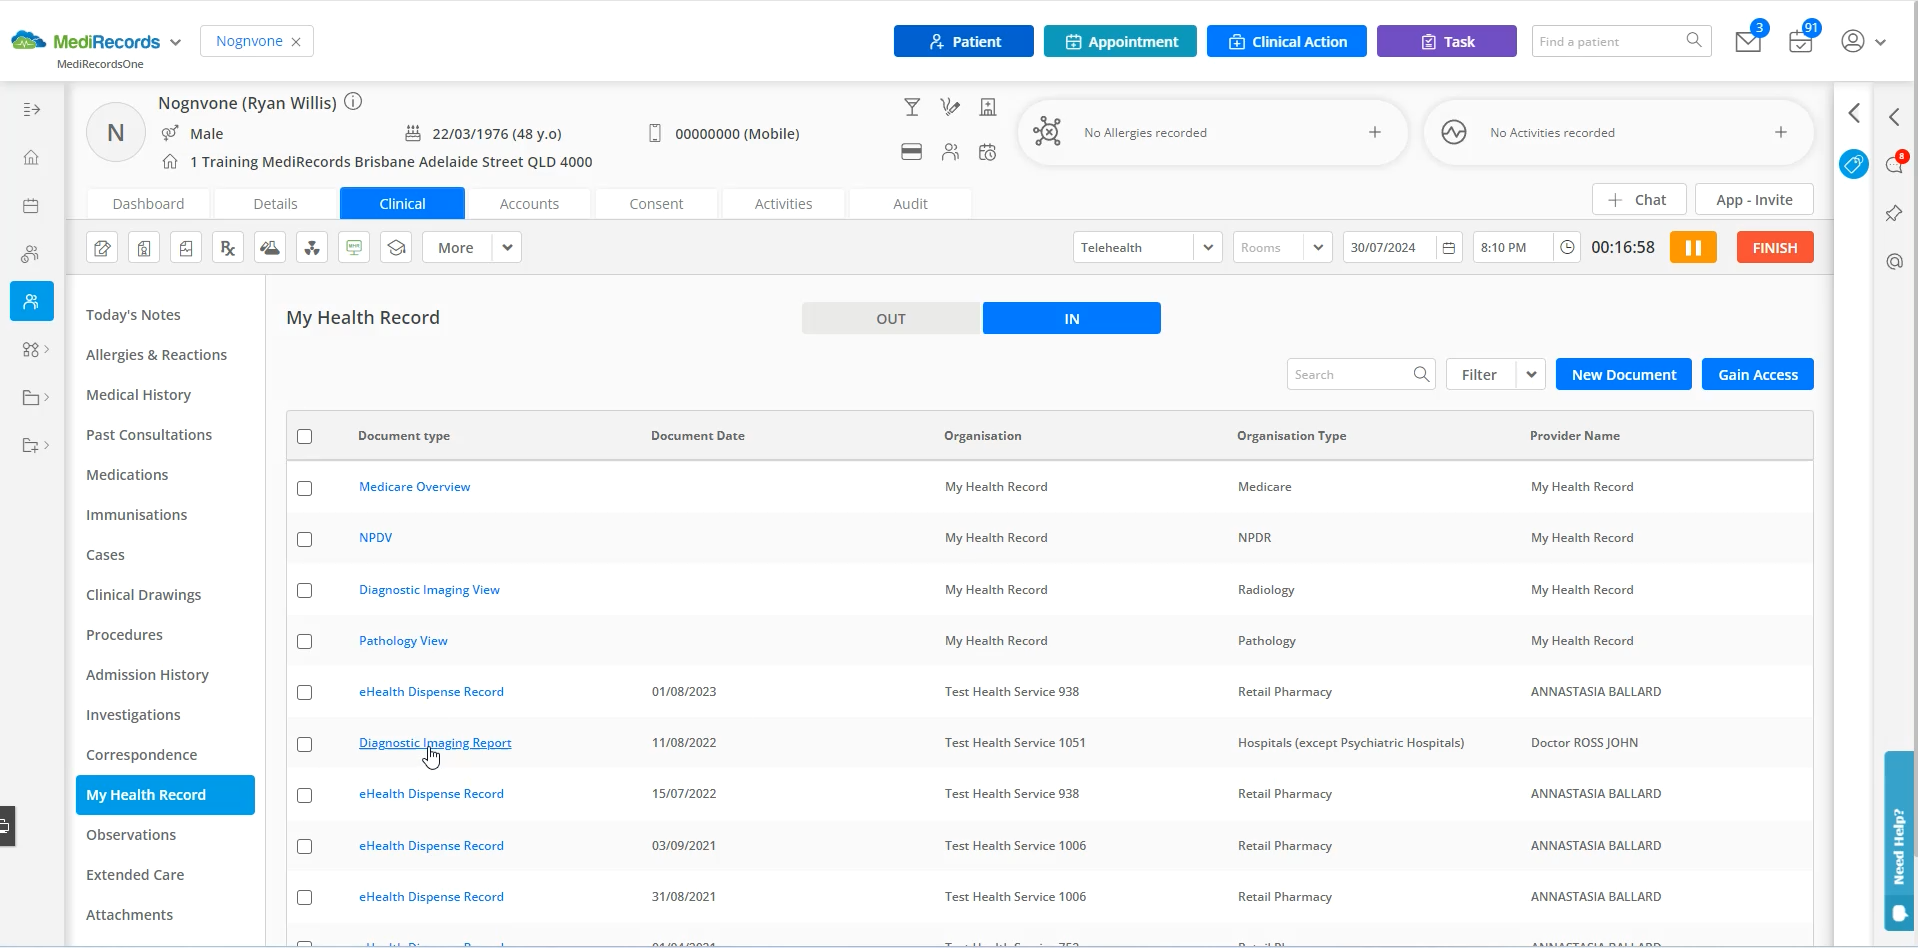This screenshot has height=948, width=1918.
Task: Open the radiology imaging request icon
Action: (x=312, y=247)
